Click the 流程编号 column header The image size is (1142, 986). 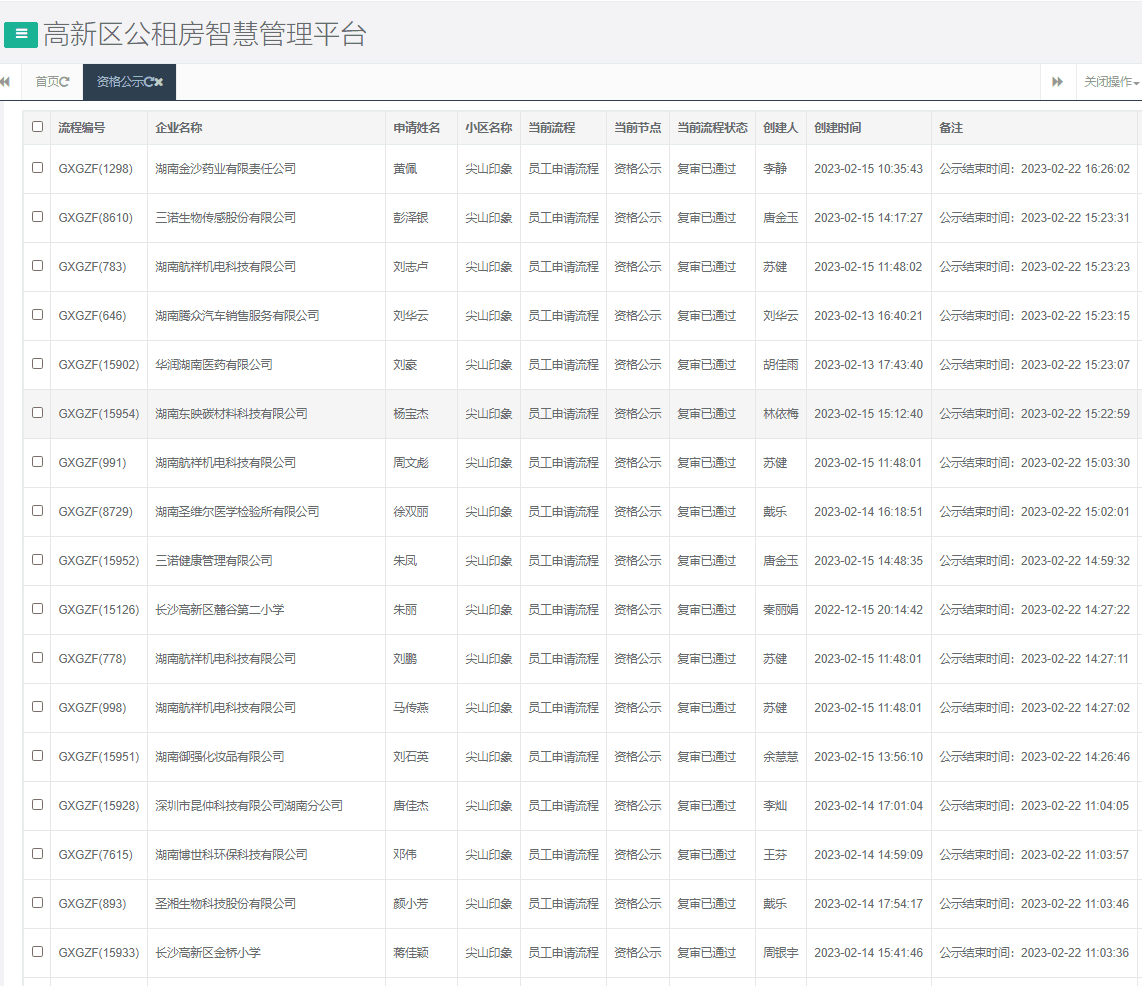(82, 128)
